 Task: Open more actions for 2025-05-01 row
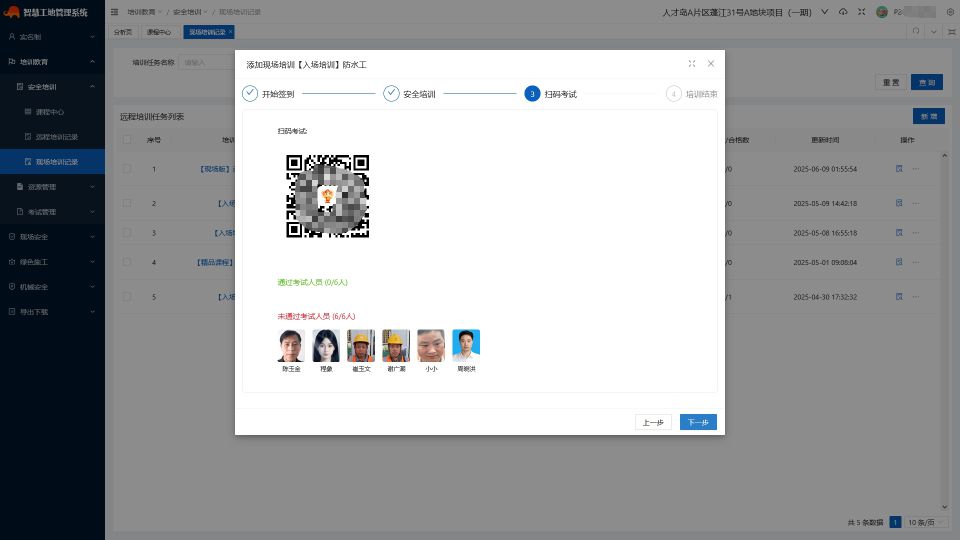click(x=916, y=262)
